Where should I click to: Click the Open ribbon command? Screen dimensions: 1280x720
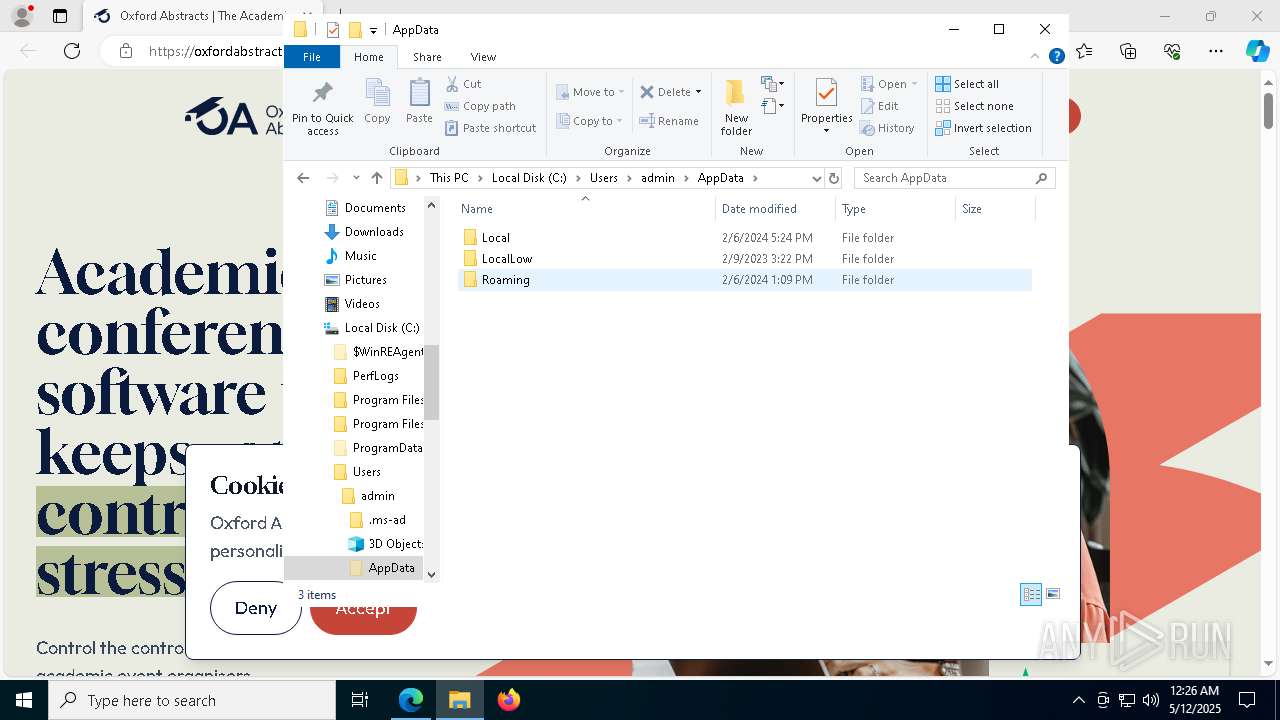click(x=888, y=84)
